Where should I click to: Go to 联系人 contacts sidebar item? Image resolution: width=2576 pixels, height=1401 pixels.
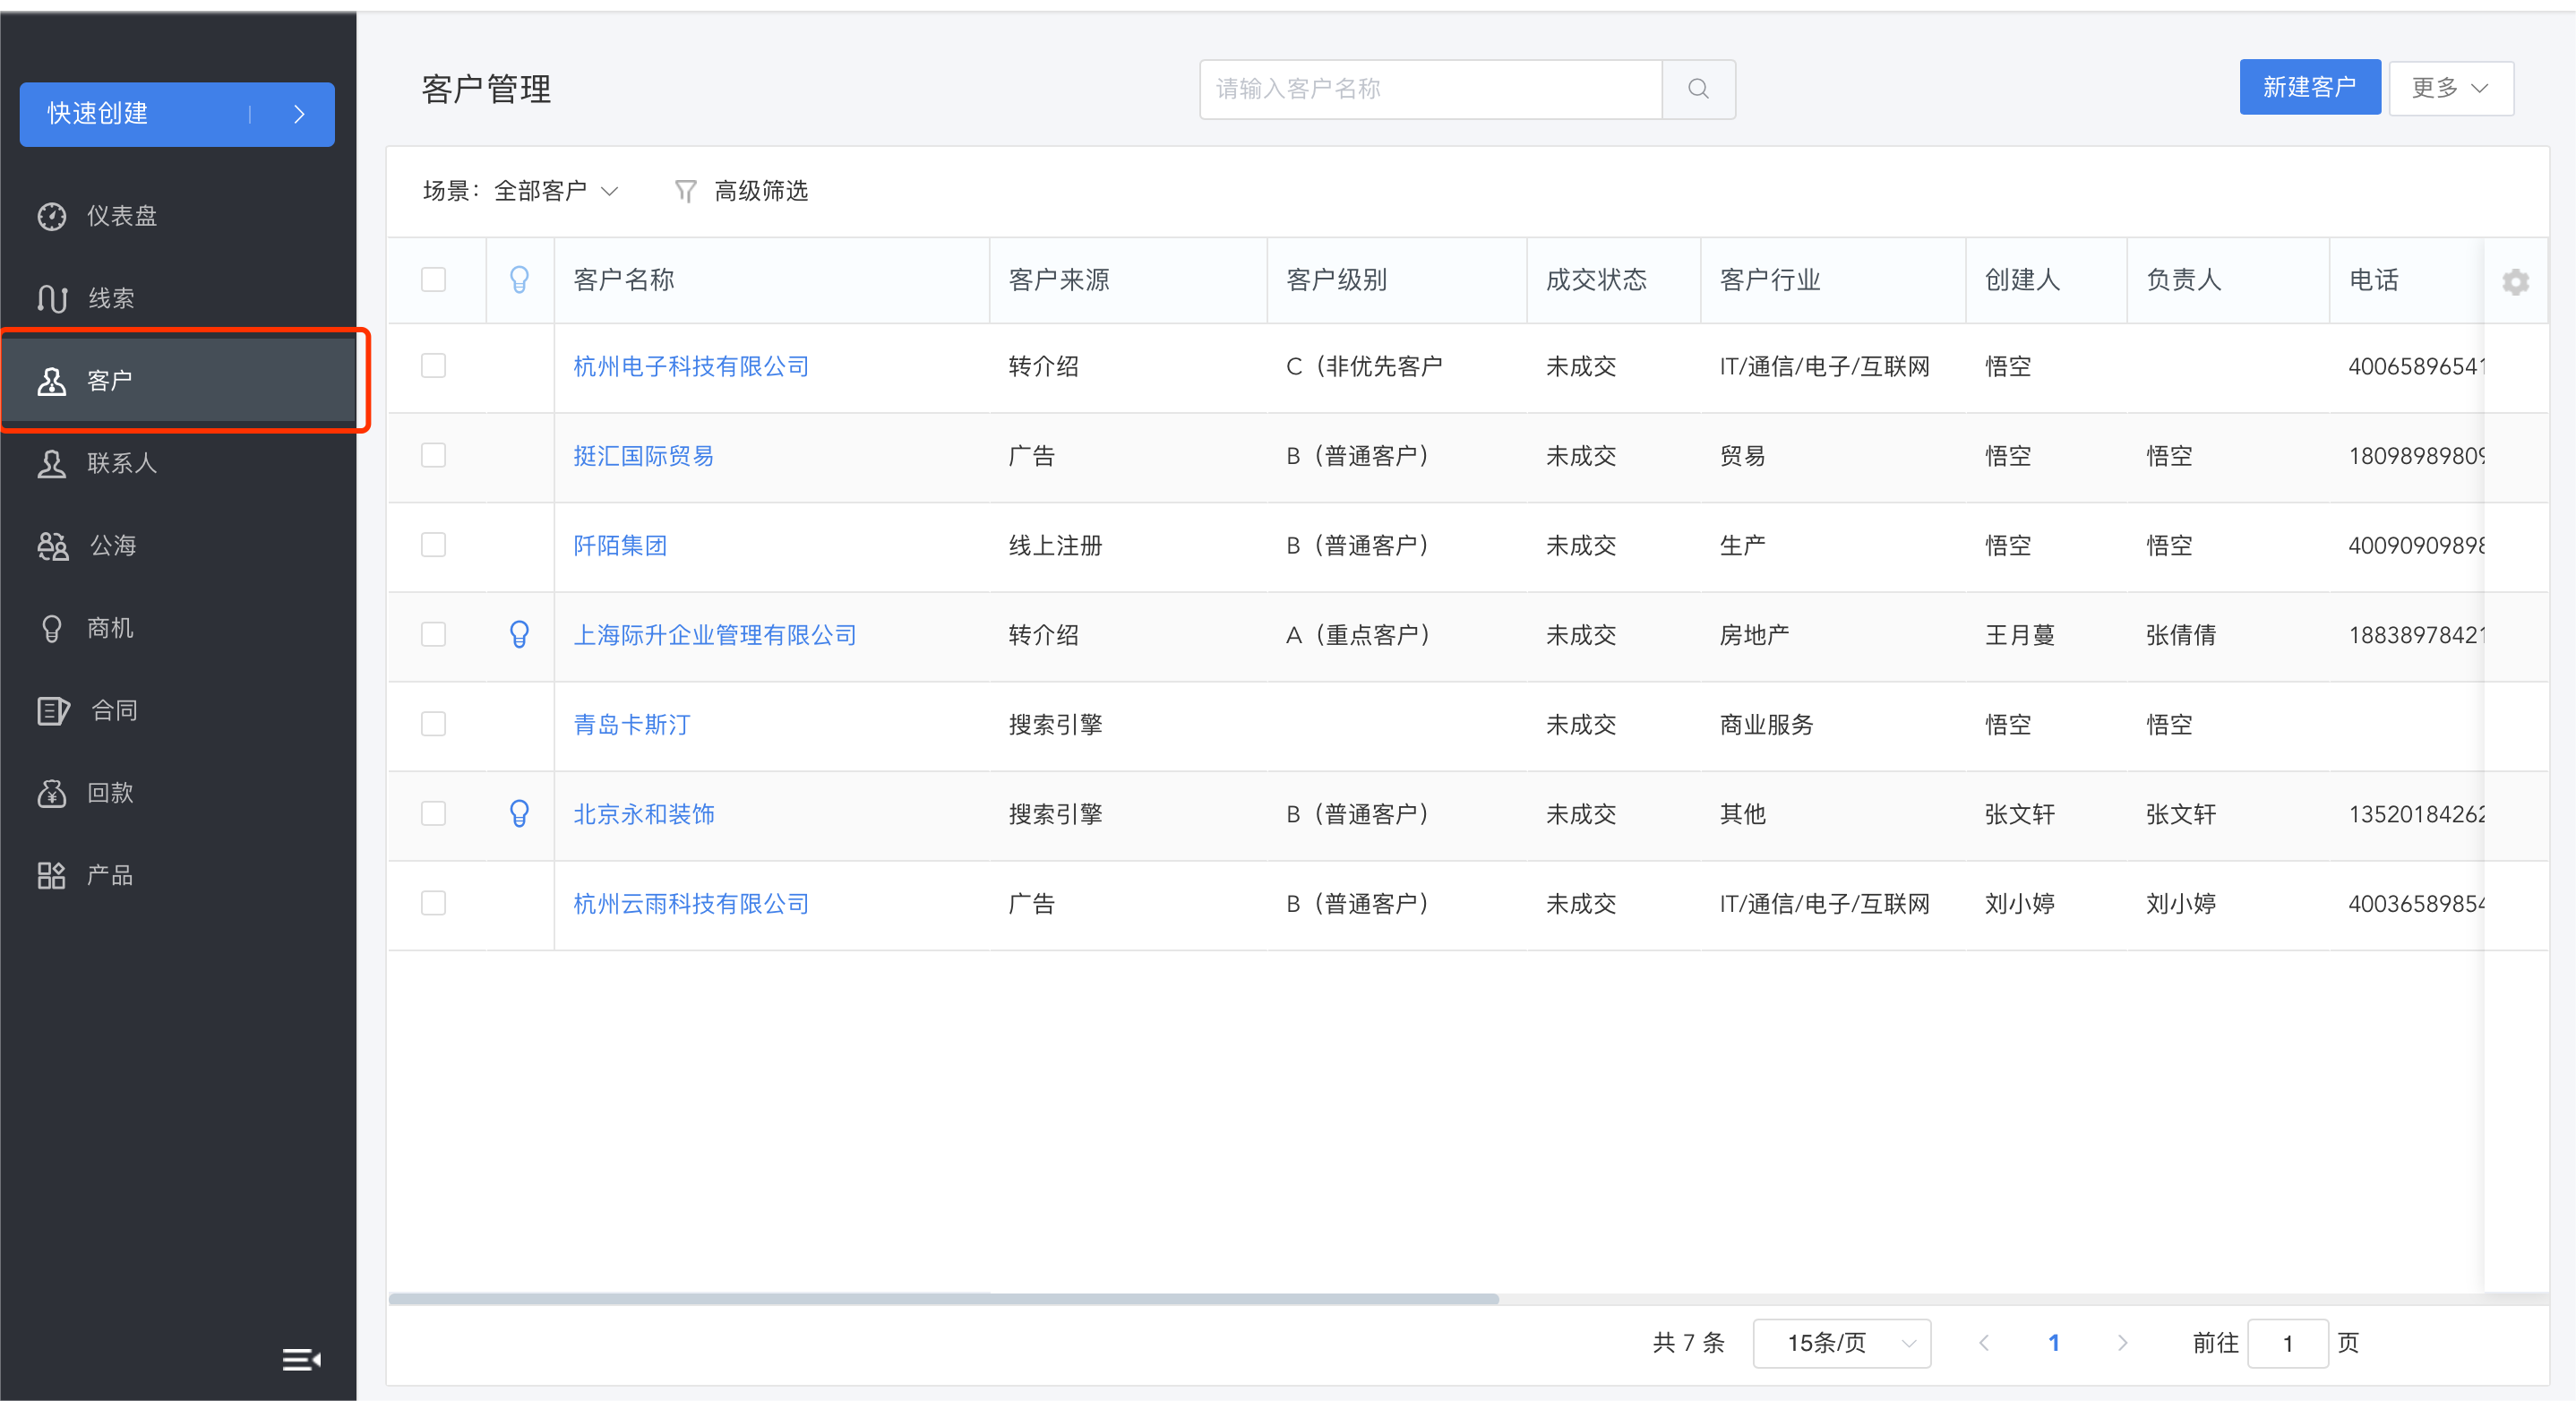click(178, 463)
